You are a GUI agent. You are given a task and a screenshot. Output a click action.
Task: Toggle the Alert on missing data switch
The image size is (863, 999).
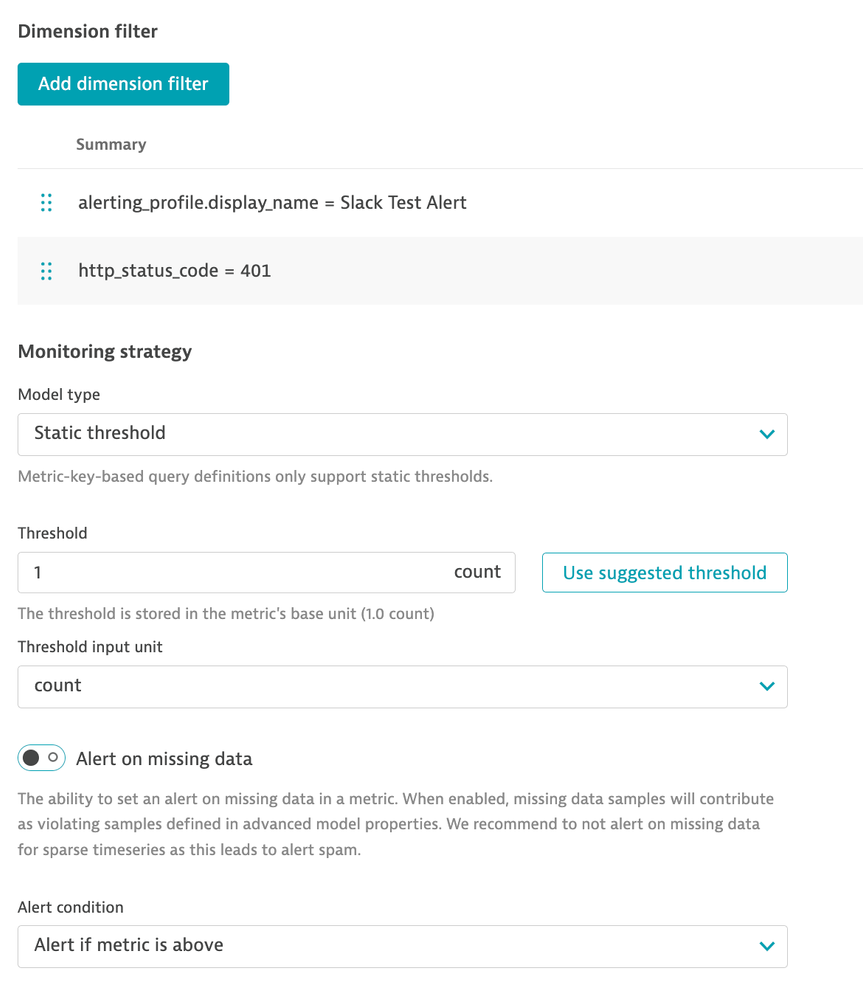41,758
